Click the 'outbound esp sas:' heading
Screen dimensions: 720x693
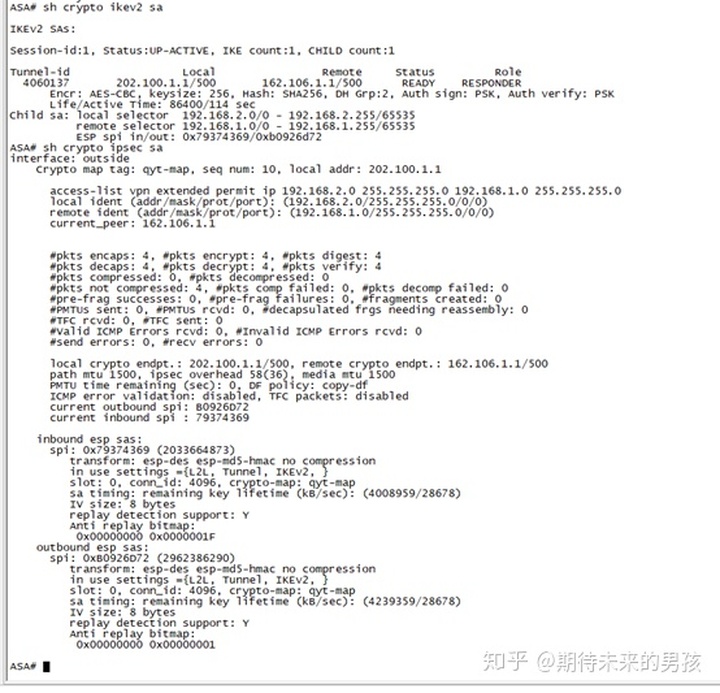(93, 547)
